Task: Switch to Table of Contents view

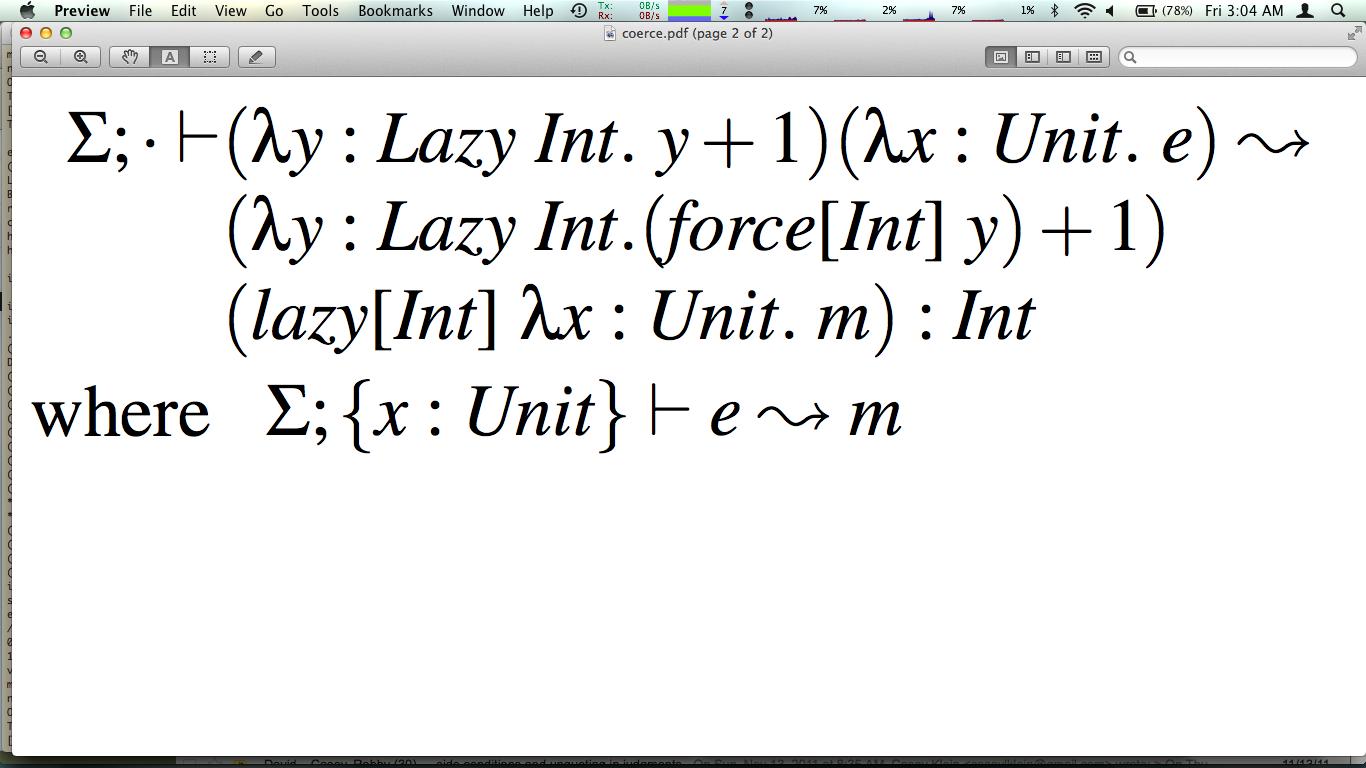Action: pos(1063,57)
